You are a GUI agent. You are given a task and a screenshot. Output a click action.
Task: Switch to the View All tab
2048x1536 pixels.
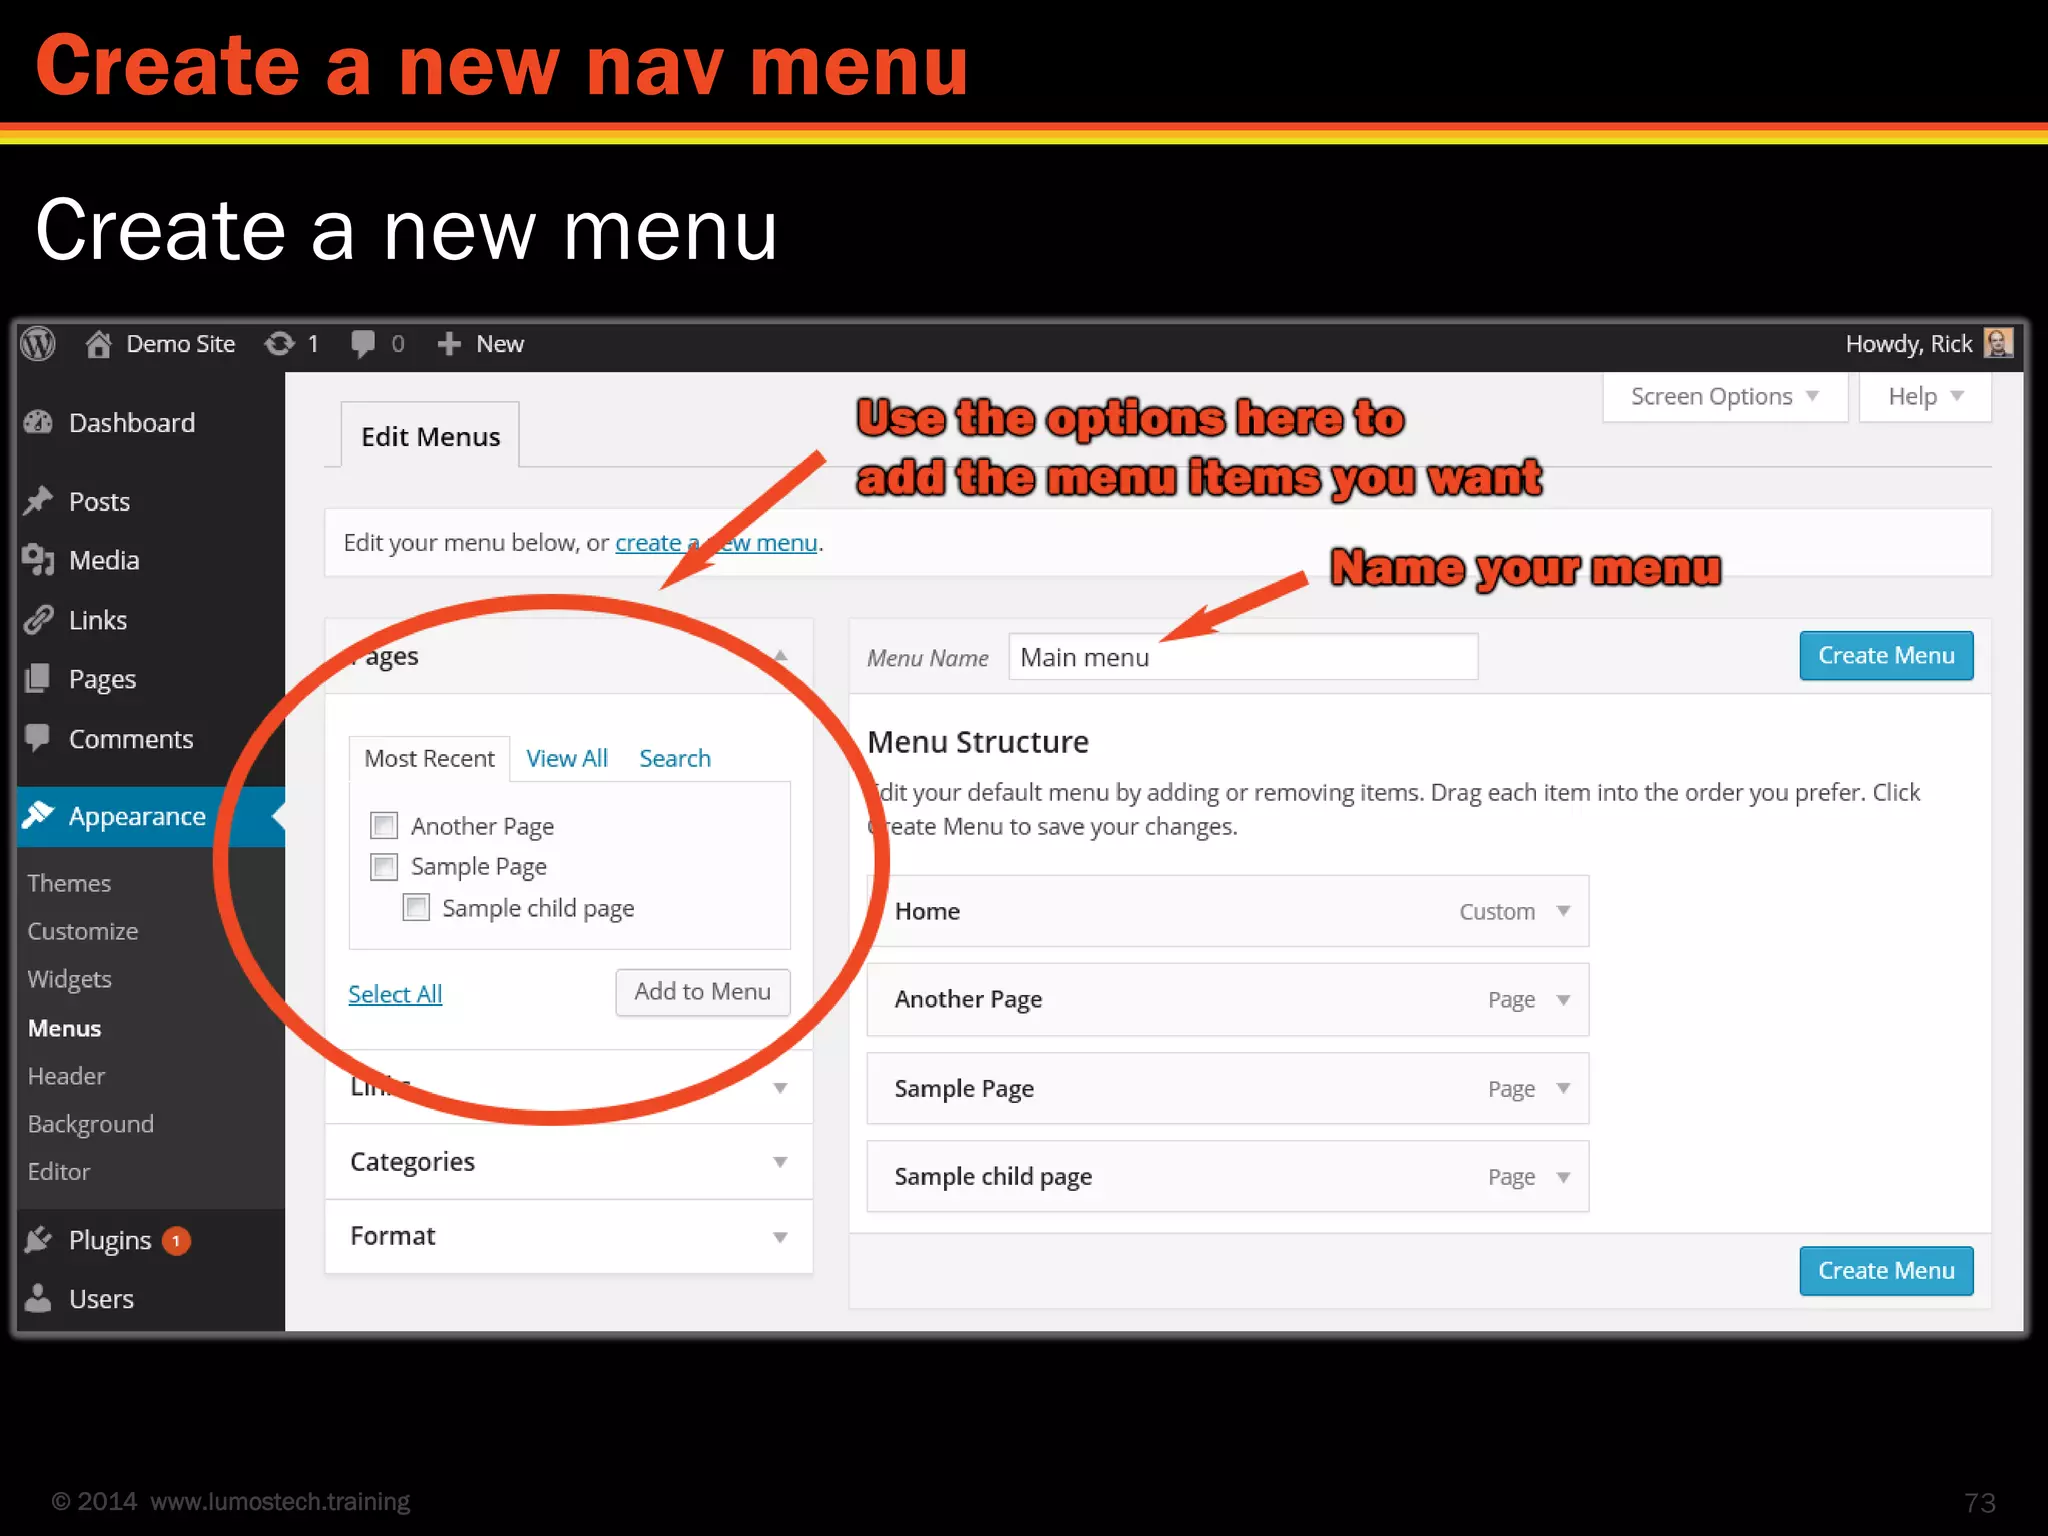point(566,758)
